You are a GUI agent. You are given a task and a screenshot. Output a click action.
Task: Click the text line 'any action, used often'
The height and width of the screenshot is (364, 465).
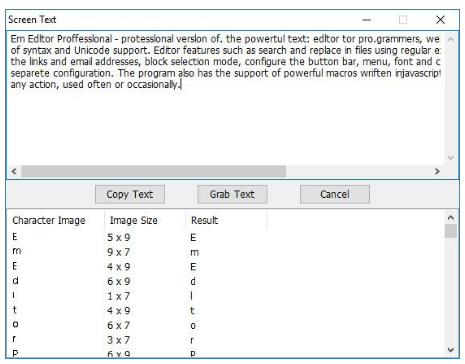pos(95,84)
